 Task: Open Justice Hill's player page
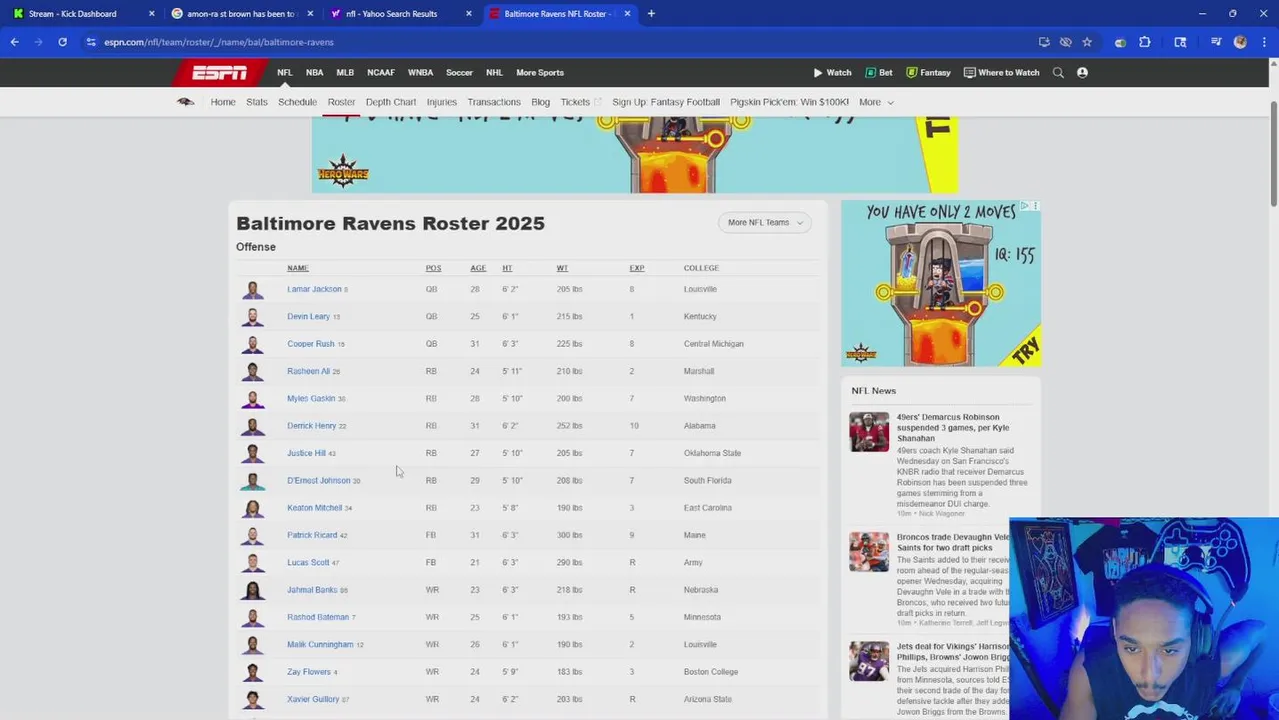pyautogui.click(x=306, y=453)
